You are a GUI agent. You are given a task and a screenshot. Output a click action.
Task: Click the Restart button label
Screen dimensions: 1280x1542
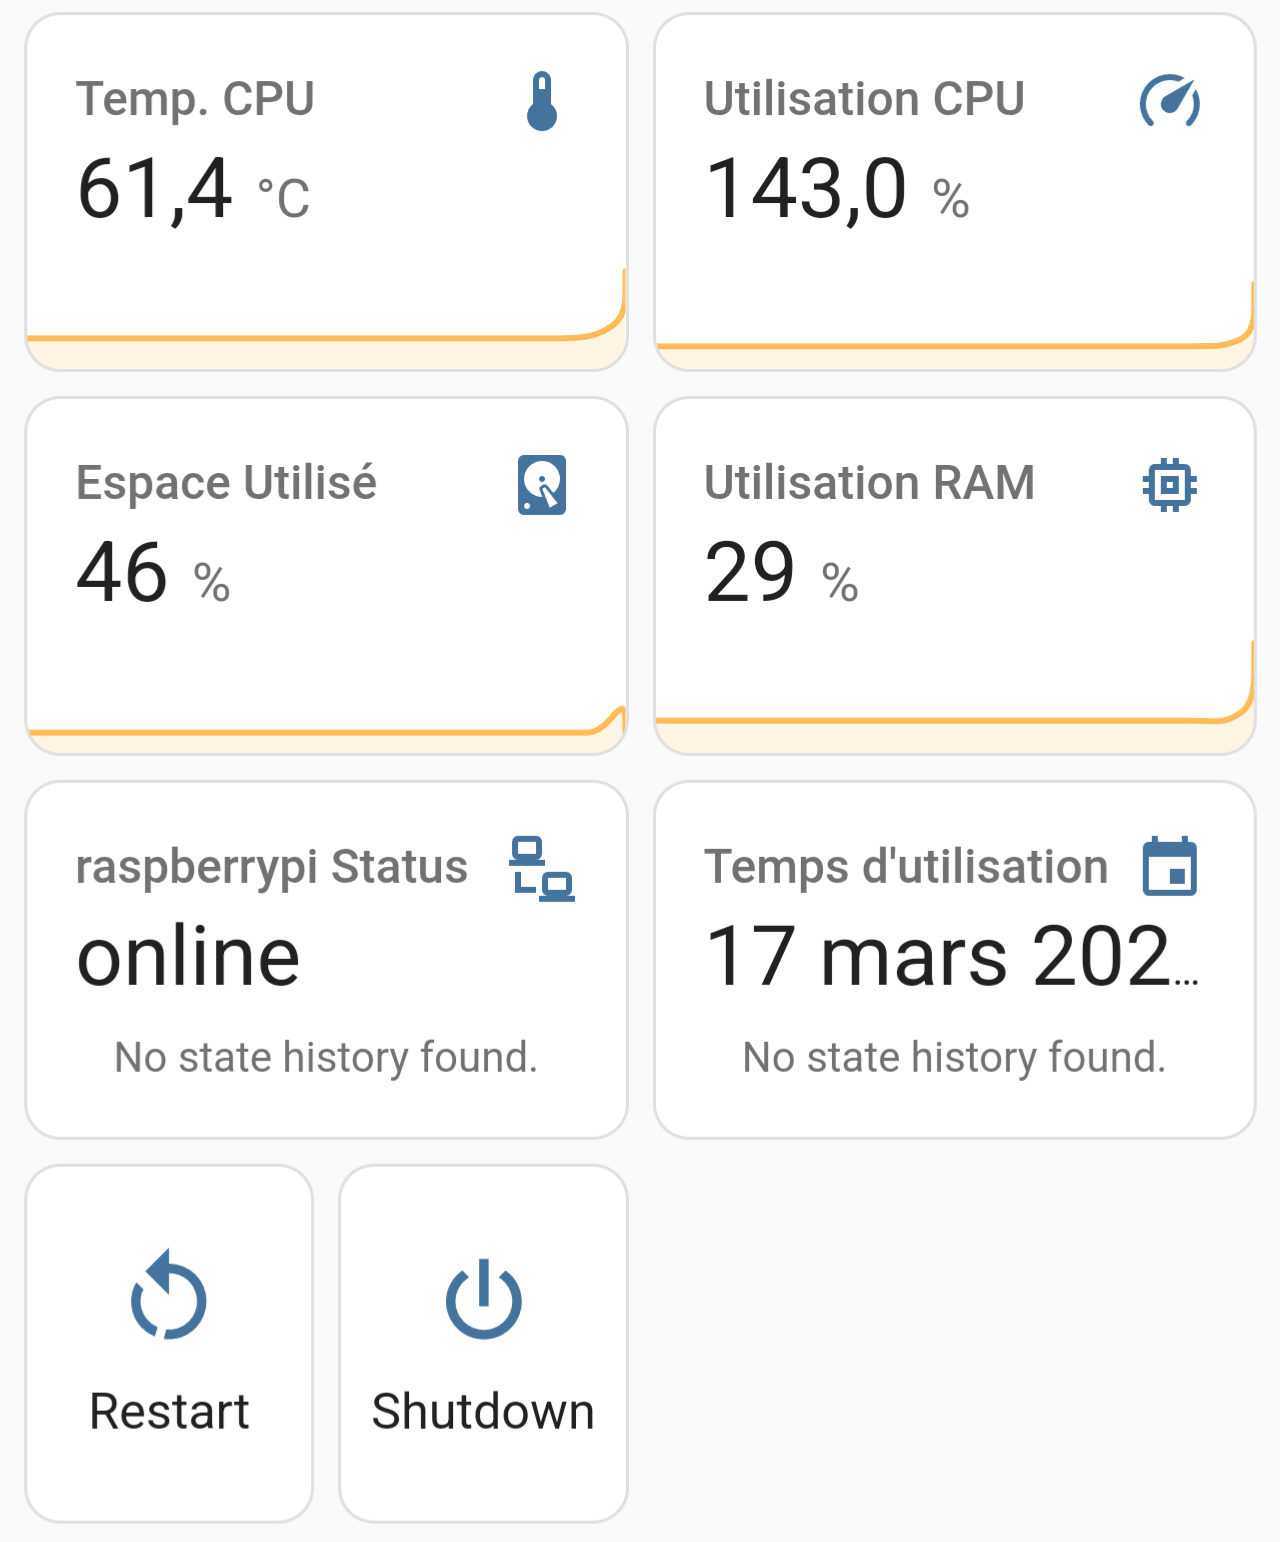(169, 1412)
